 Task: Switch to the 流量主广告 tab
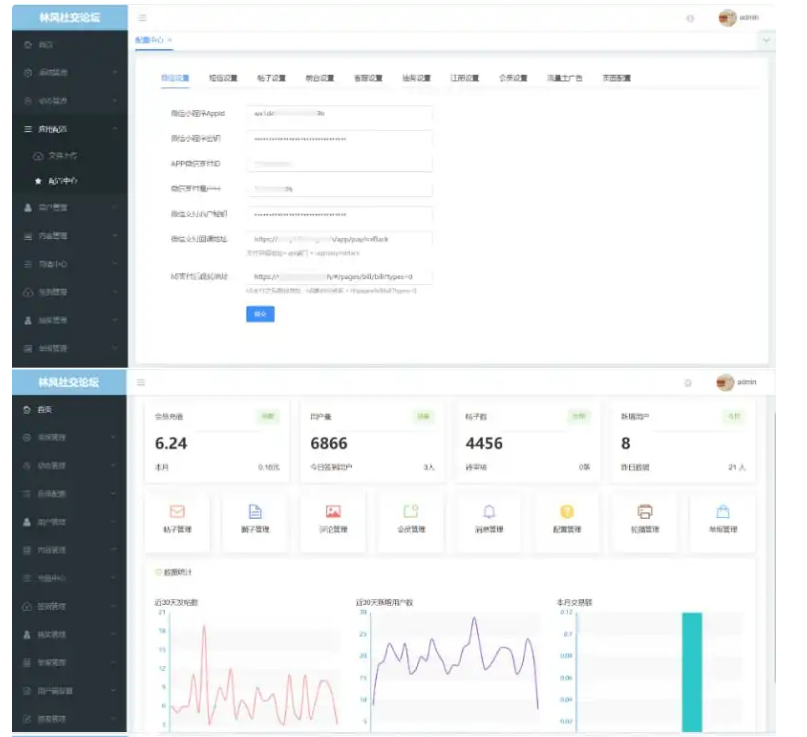pyautogui.click(x=564, y=78)
